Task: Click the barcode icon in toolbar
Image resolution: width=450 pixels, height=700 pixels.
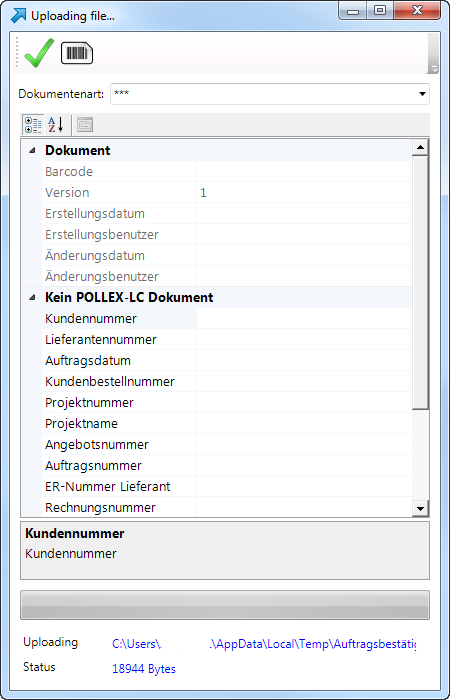Action: tap(77, 54)
